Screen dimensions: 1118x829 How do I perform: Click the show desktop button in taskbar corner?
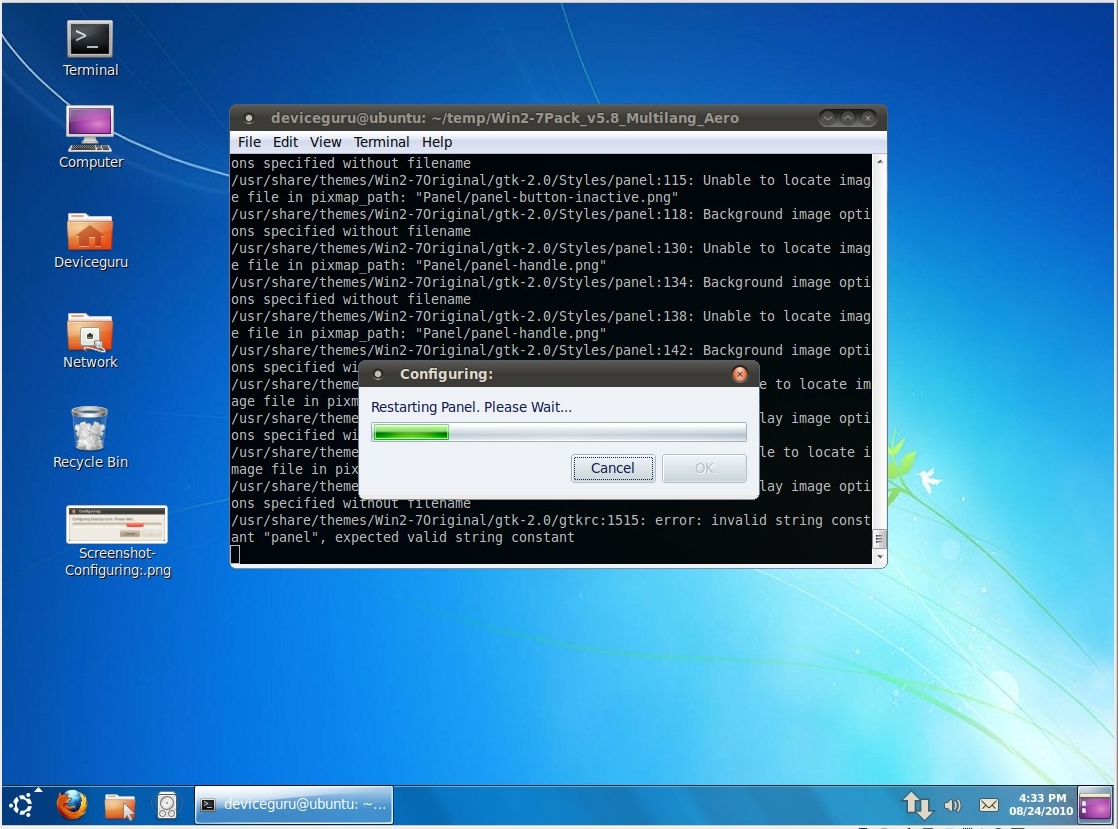(x=1095, y=805)
